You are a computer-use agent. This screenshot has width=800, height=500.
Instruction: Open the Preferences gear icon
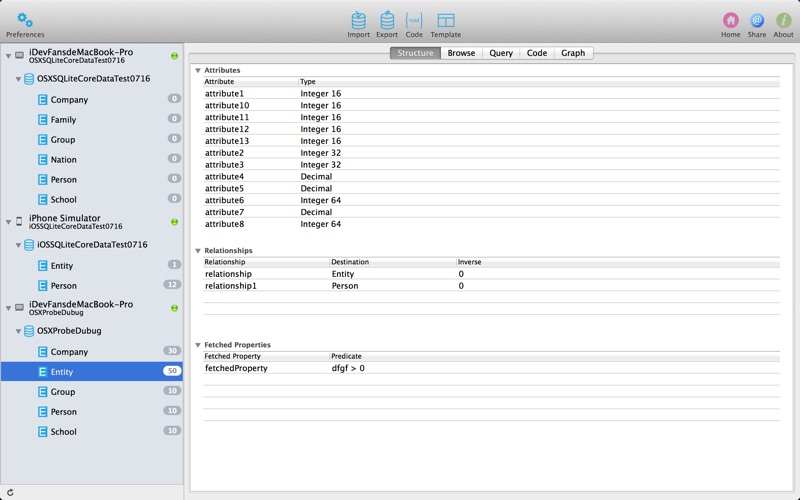(x=25, y=19)
